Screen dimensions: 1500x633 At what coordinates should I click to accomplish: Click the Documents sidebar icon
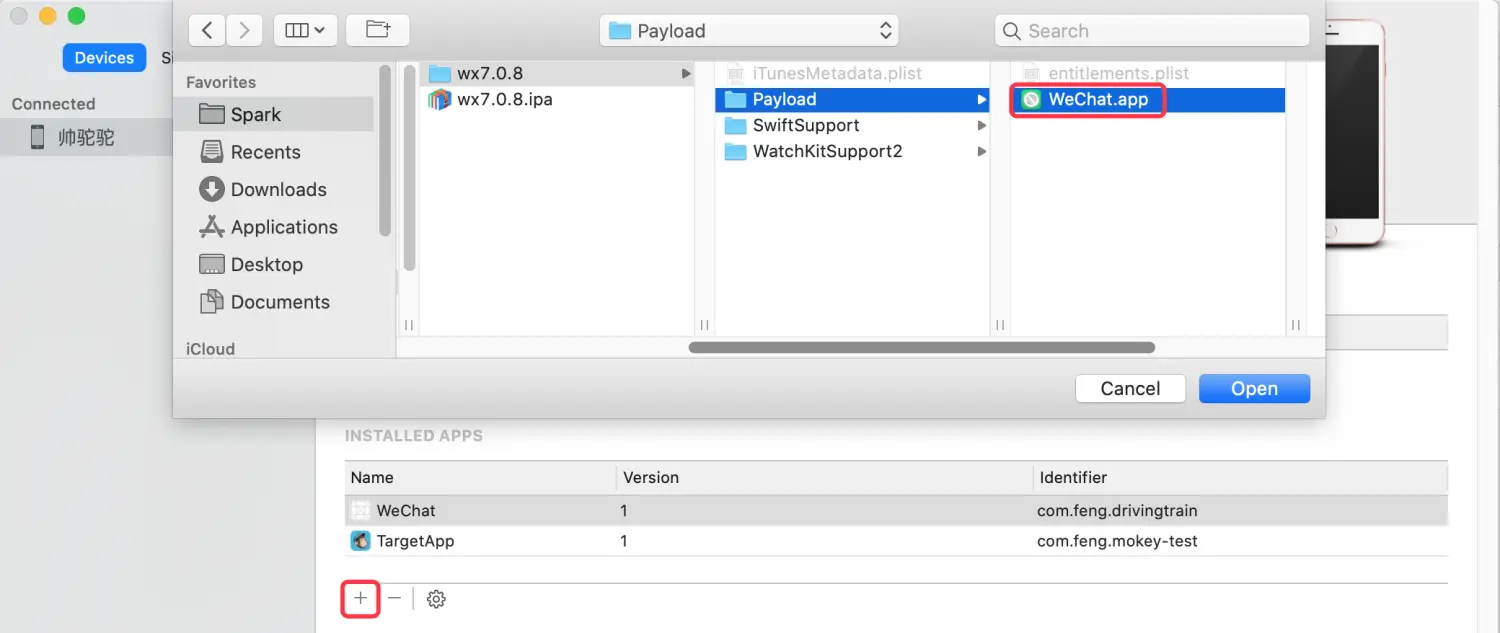211,302
